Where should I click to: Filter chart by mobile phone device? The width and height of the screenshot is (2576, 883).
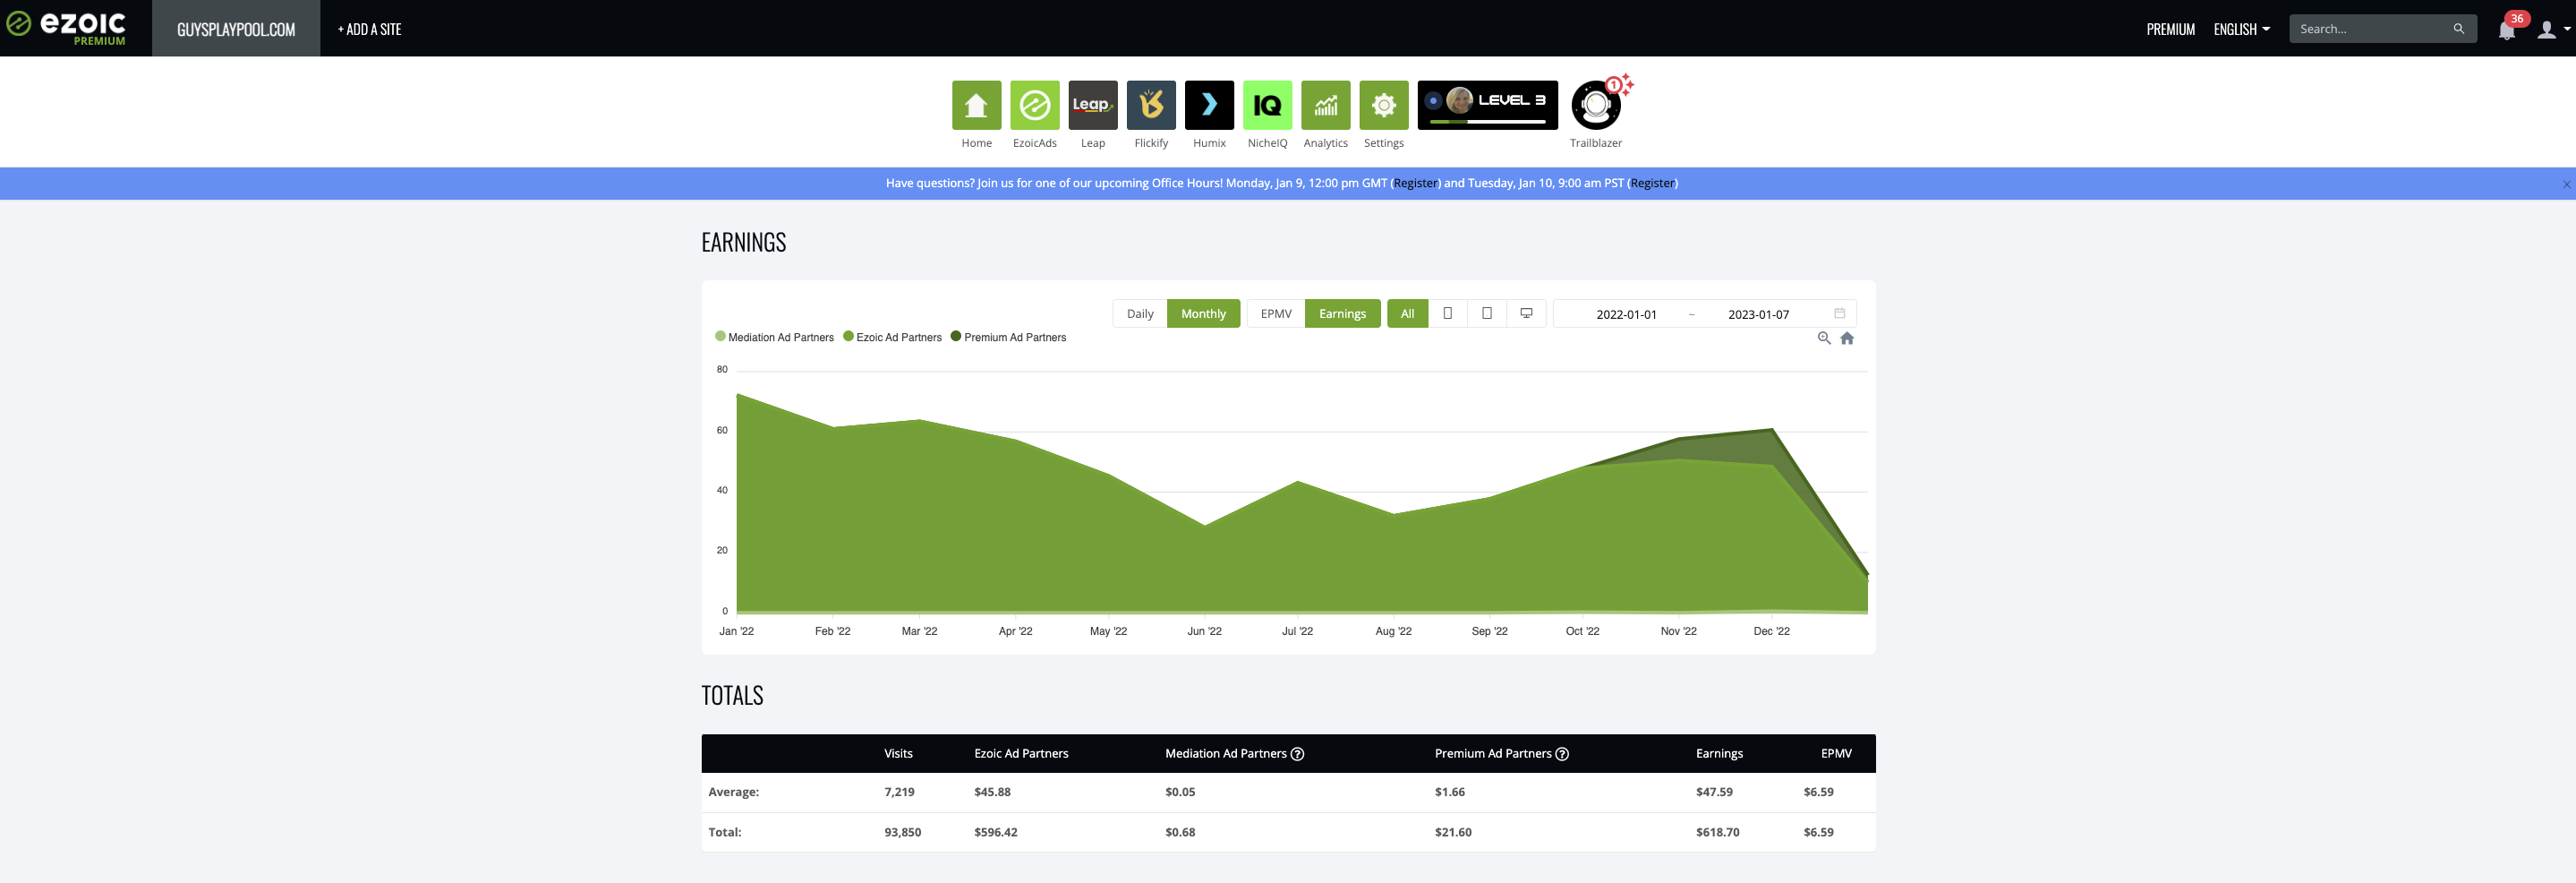pyautogui.click(x=1447, y=314)
